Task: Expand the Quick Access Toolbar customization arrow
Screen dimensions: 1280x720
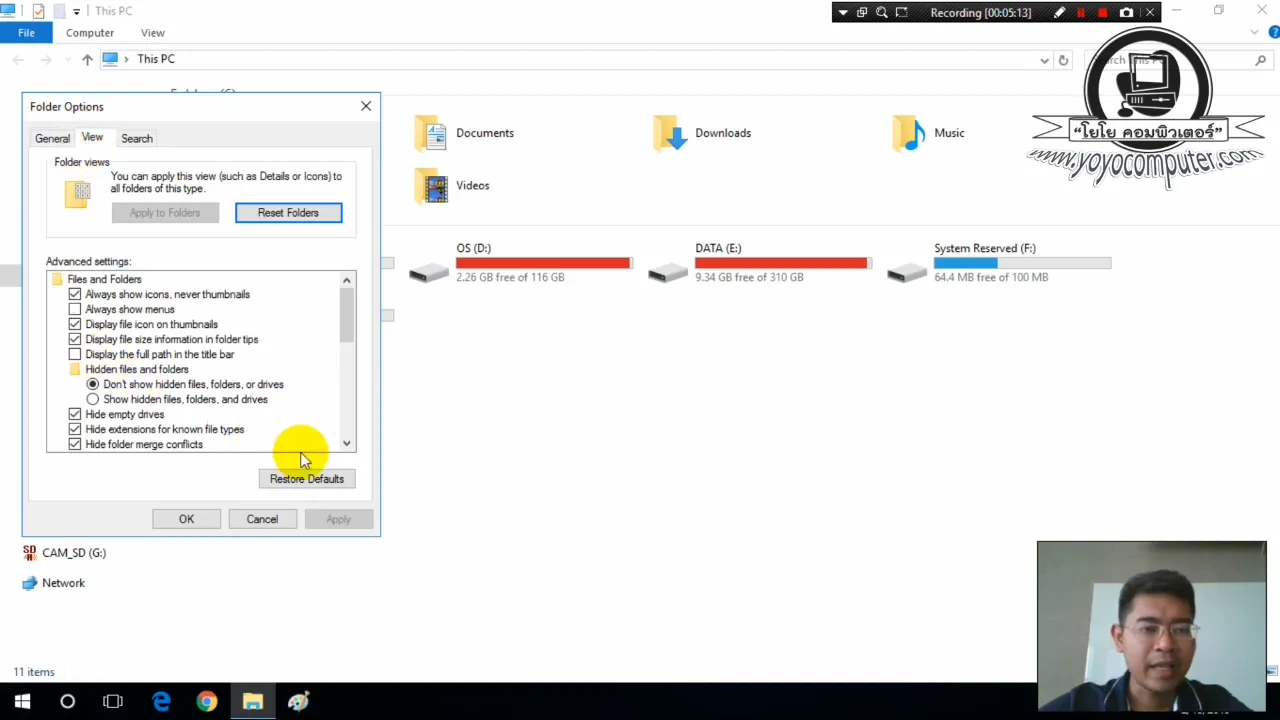Action: coord(77,12)
